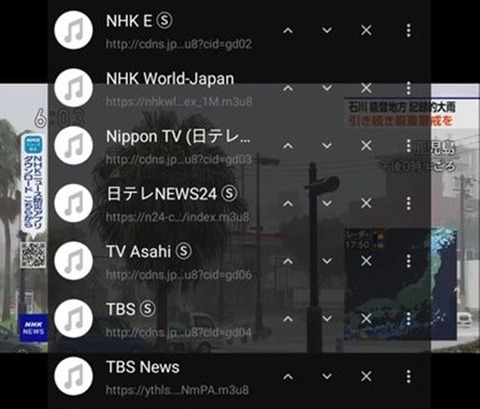The image size is (480, 409).
Task: Play the NHK E stream
Action: point(139,21)
